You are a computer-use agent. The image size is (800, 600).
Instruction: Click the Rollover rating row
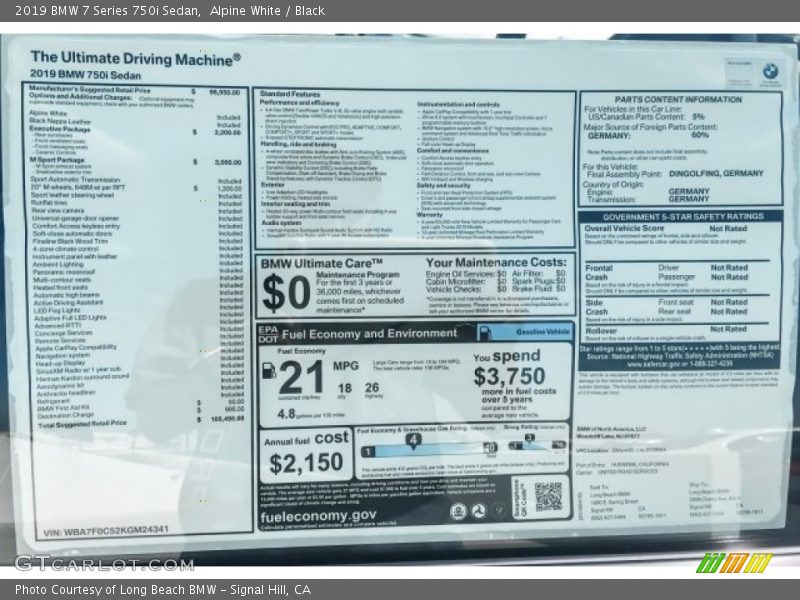[666, 330]
